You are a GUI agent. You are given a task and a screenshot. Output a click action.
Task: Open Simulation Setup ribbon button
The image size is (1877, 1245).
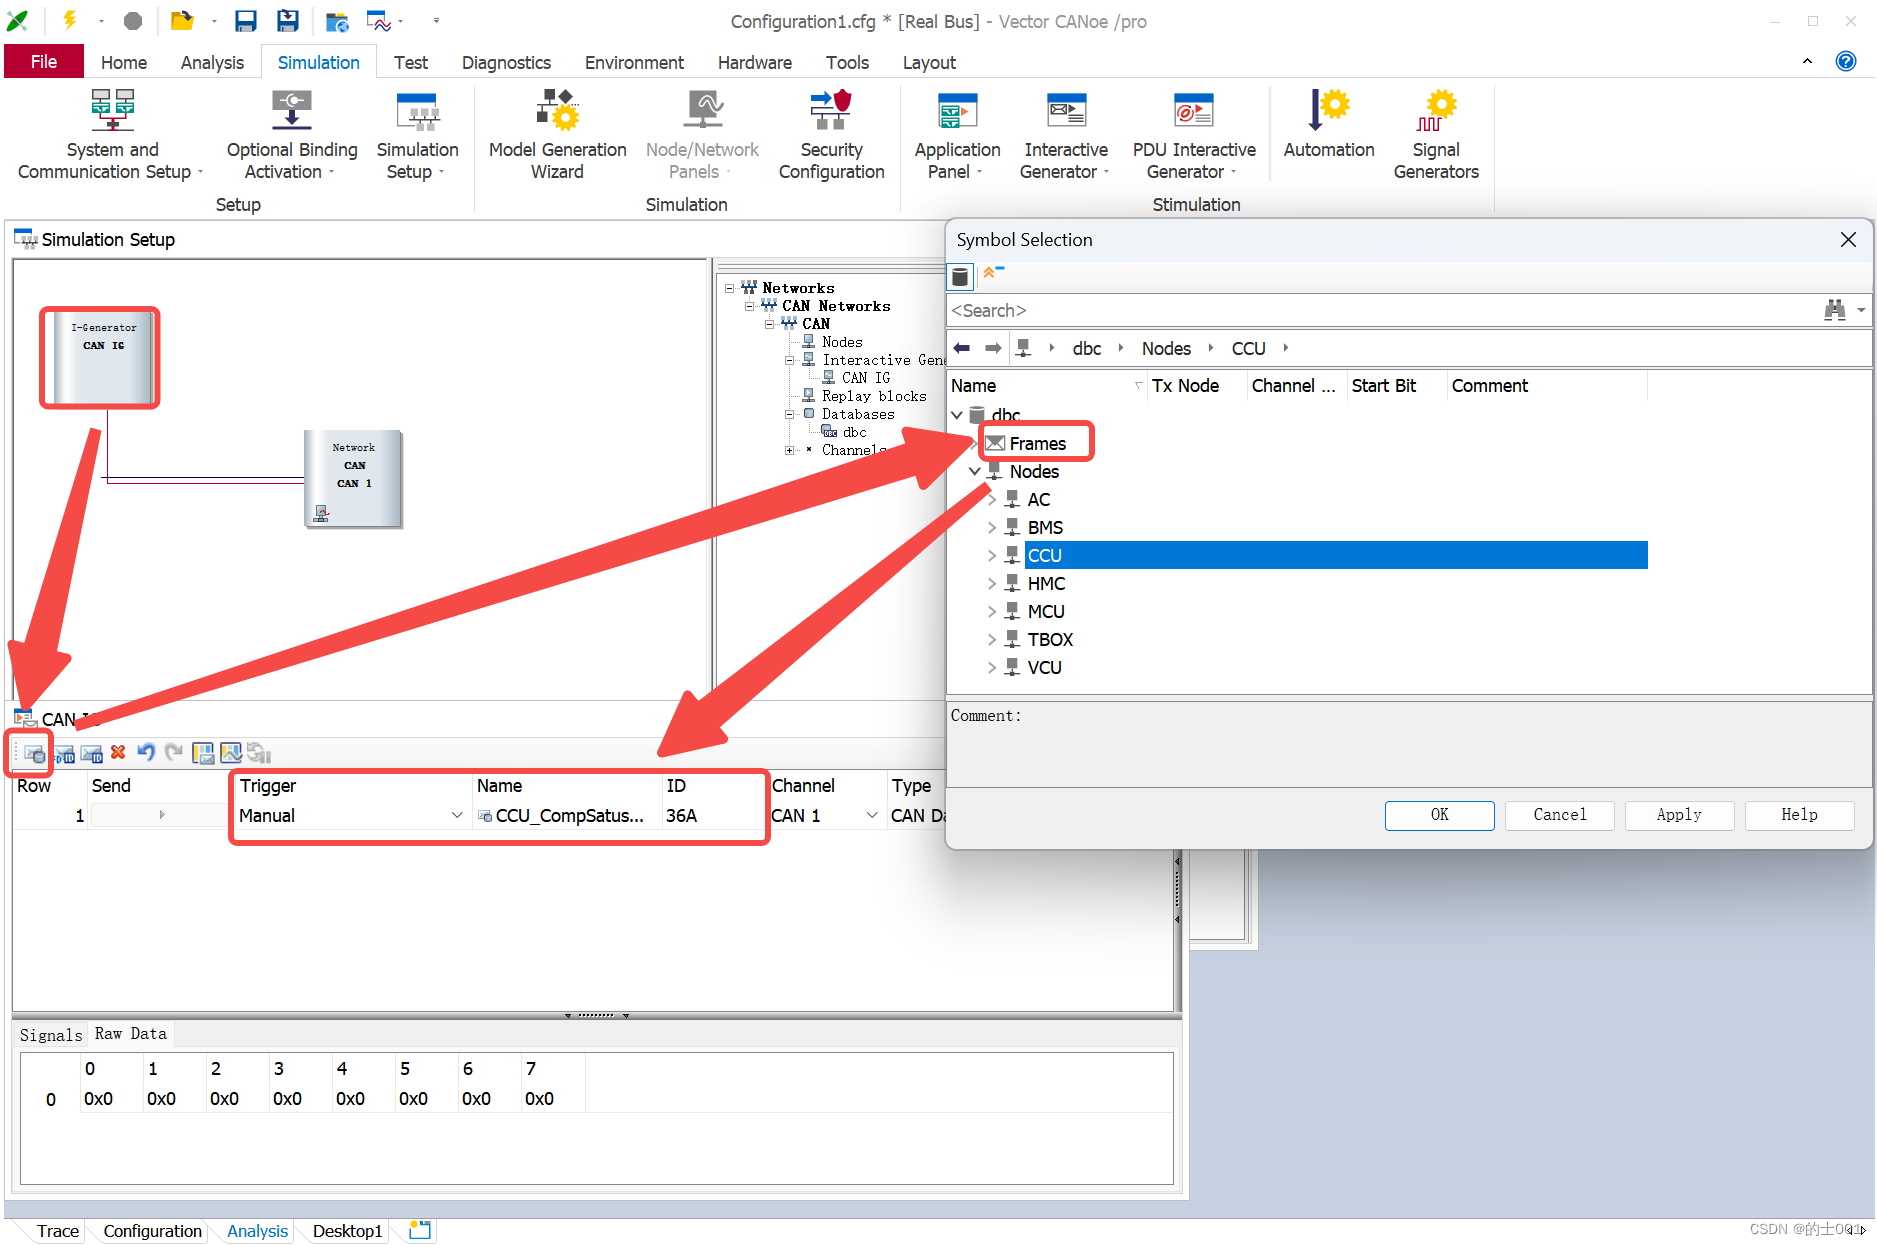417,136
